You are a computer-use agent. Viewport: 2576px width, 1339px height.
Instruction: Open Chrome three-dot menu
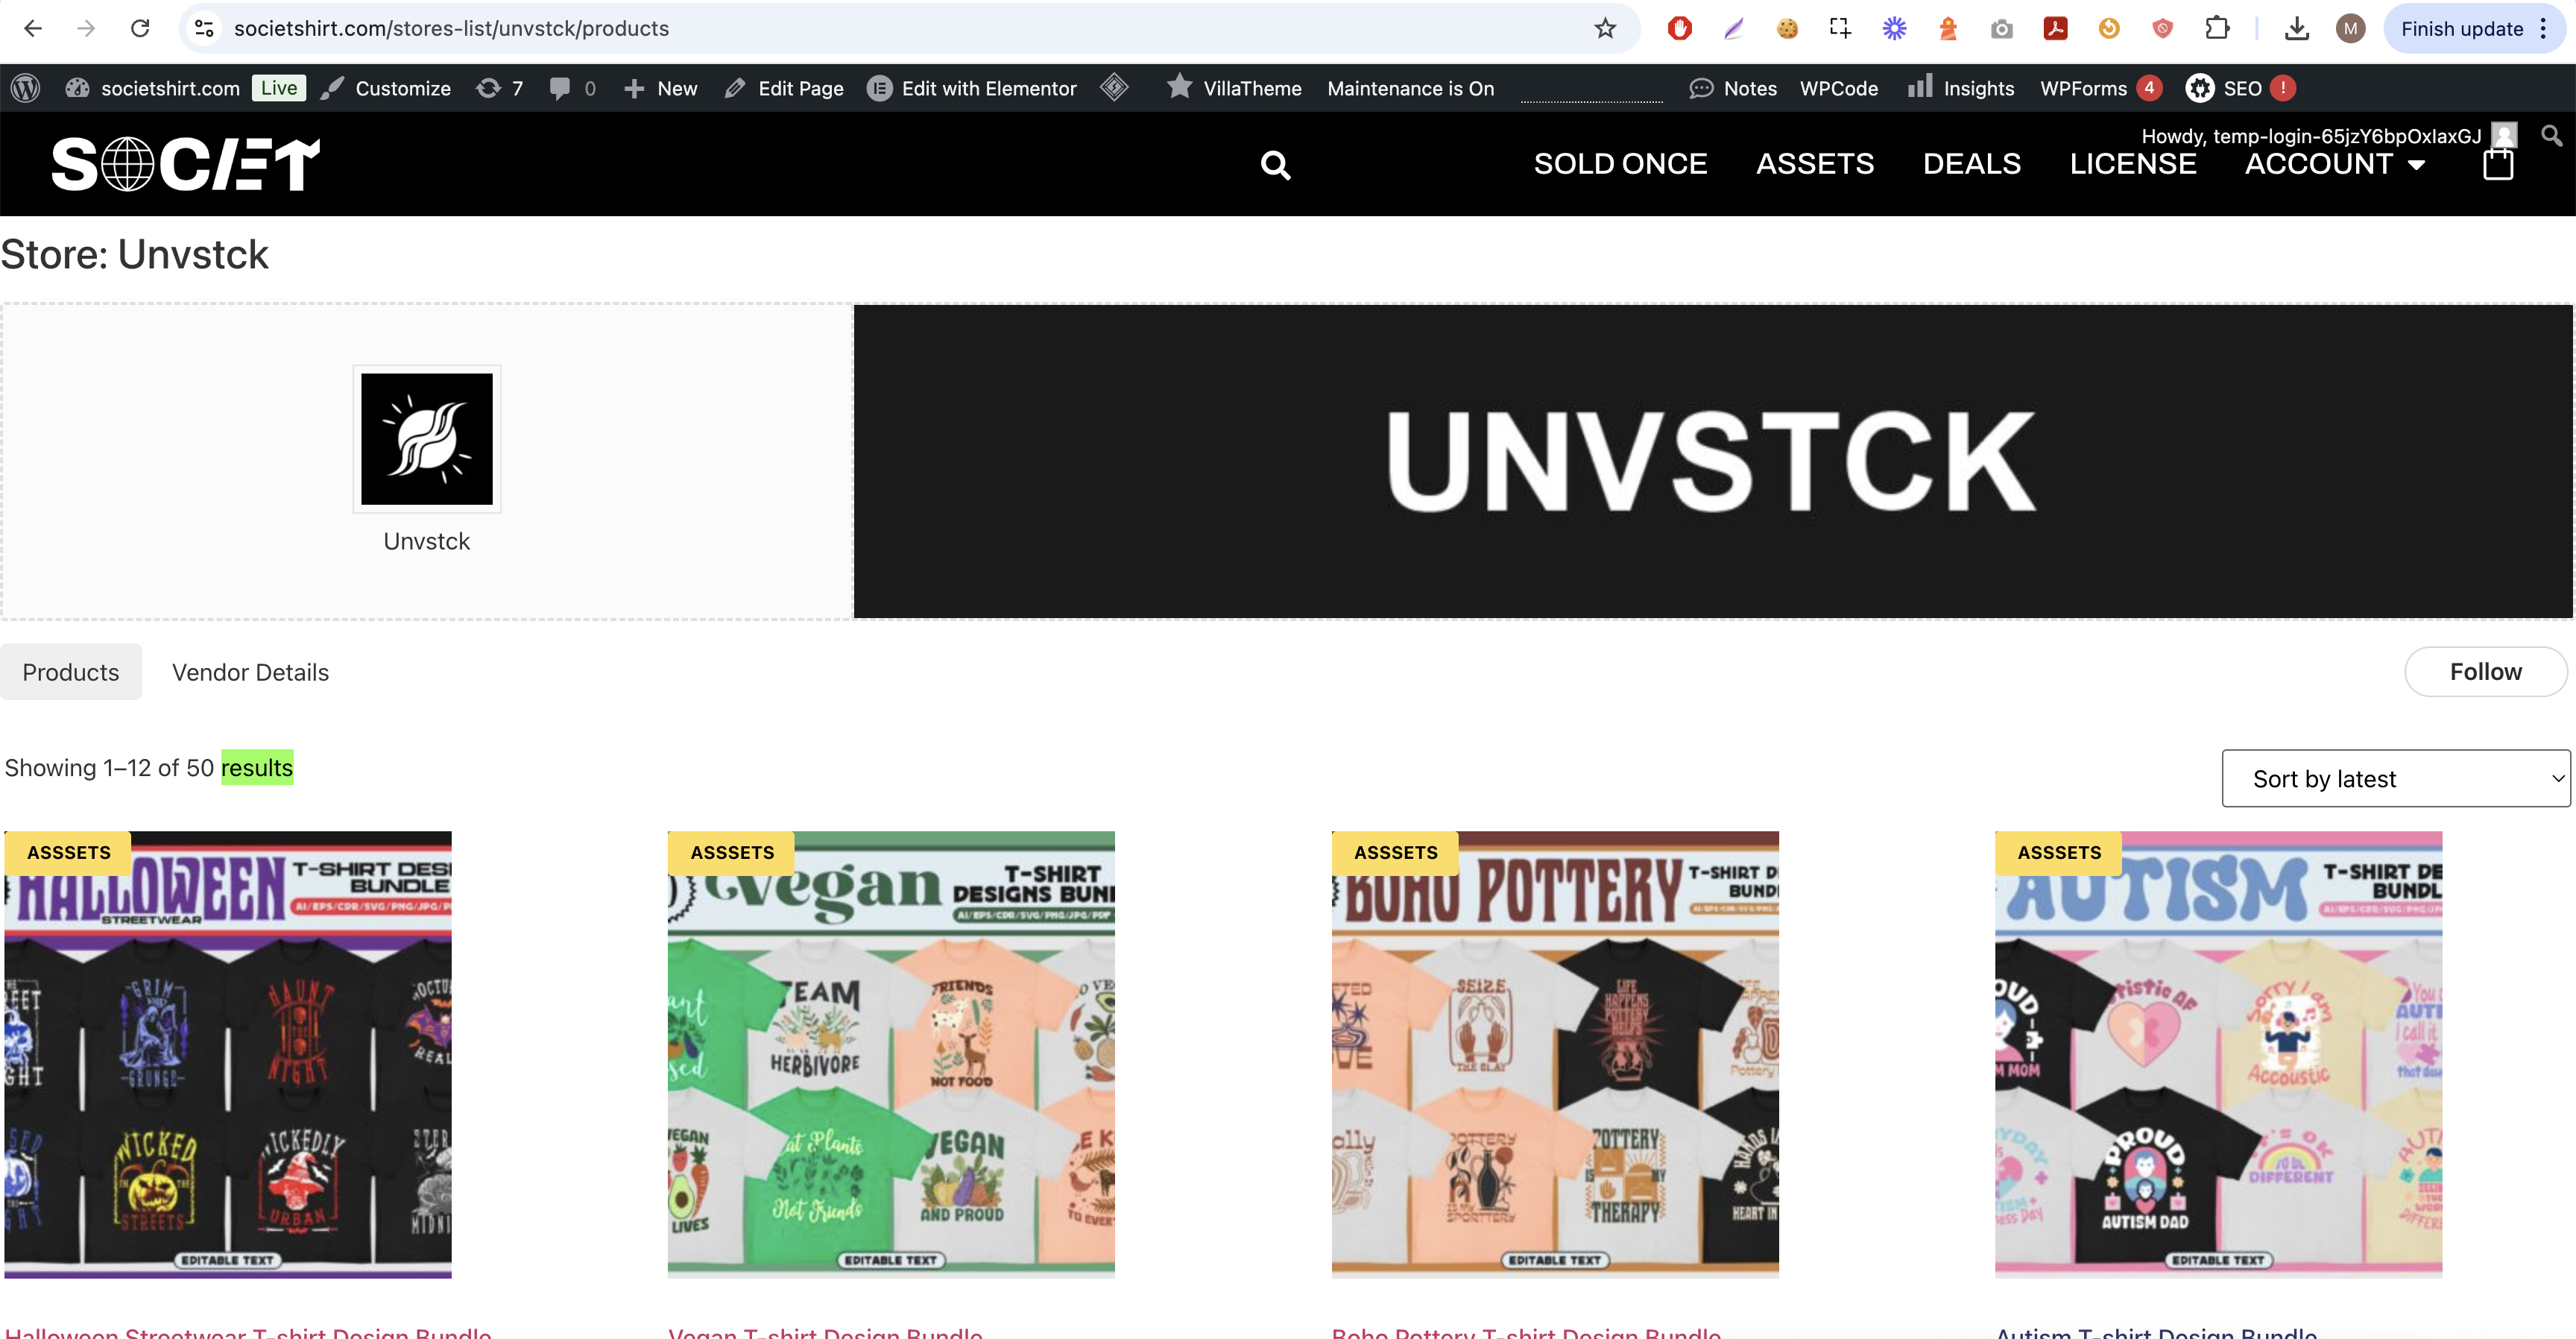[2543, 28]
